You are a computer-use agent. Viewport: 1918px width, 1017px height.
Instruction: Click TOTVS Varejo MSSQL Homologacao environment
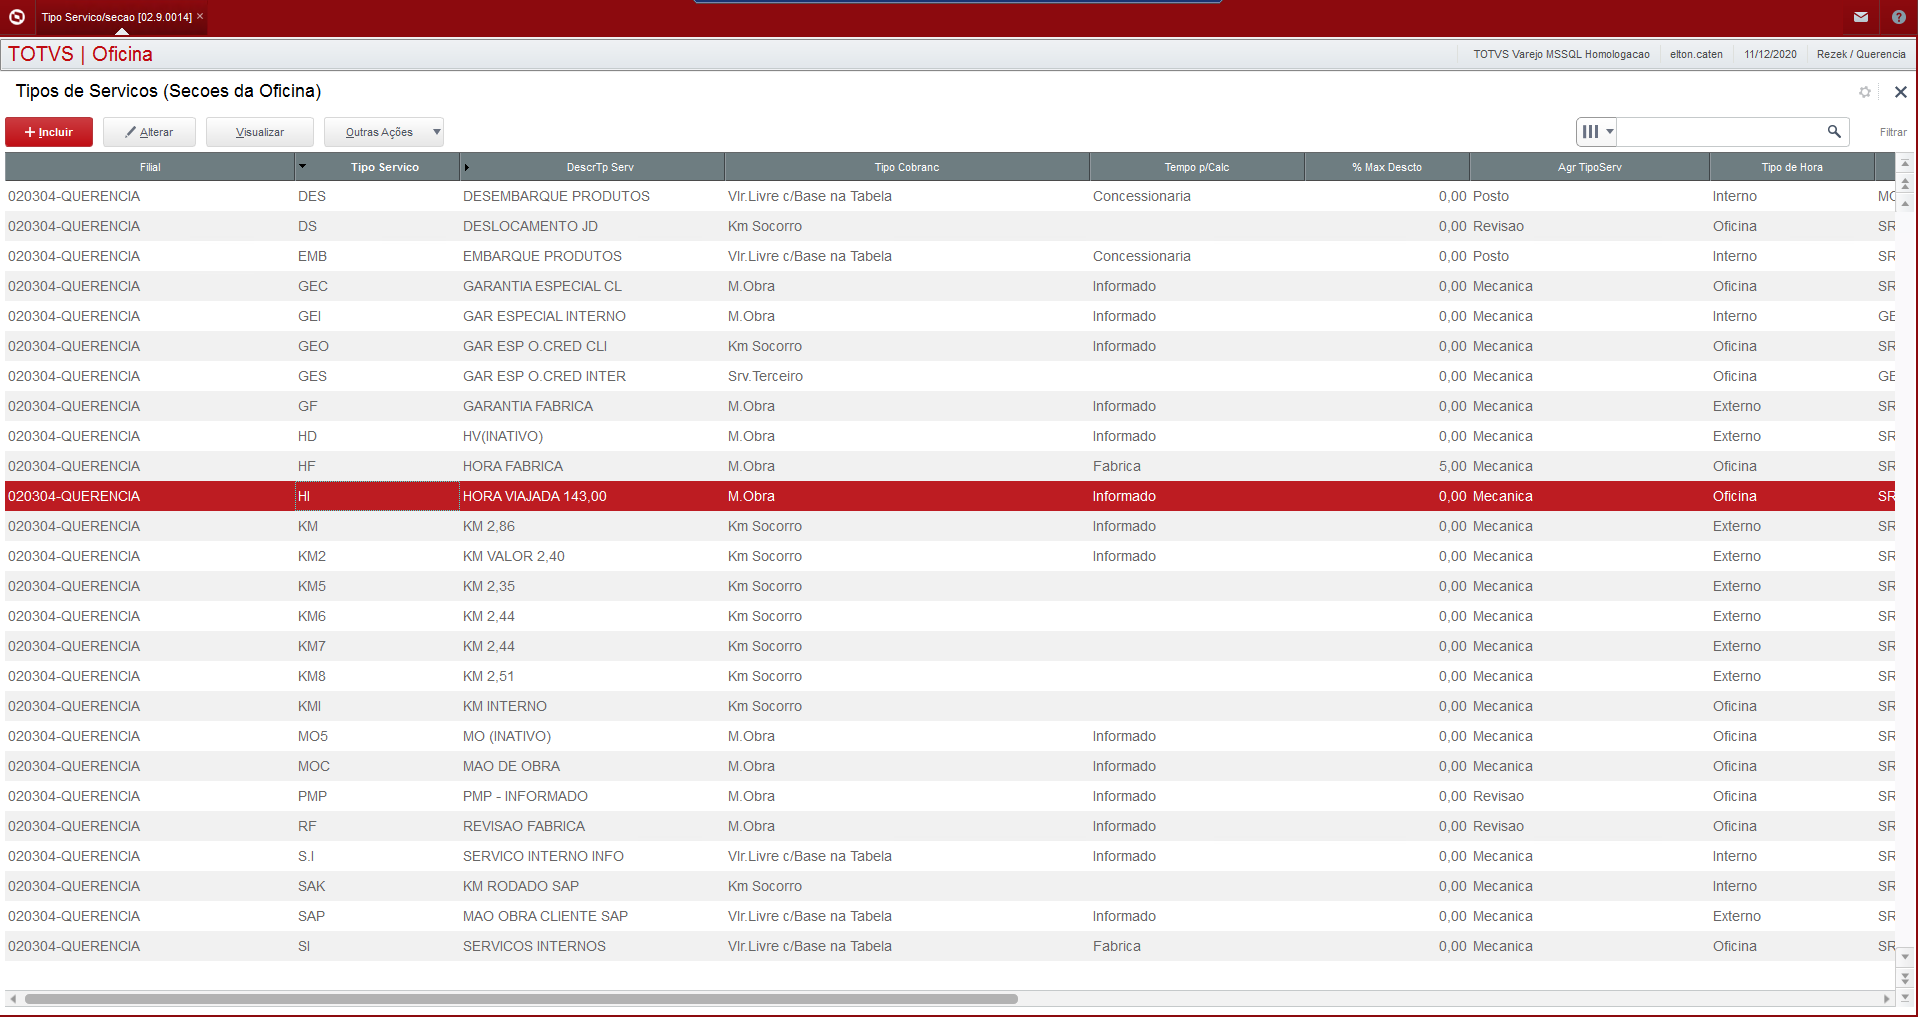[x=1561, y=54]
